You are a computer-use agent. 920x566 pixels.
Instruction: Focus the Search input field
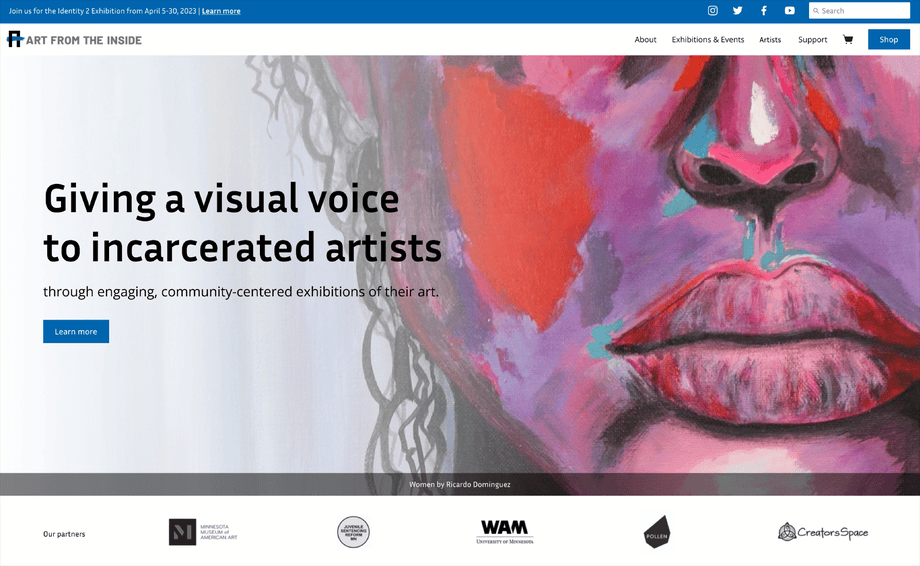click(859, 11)
